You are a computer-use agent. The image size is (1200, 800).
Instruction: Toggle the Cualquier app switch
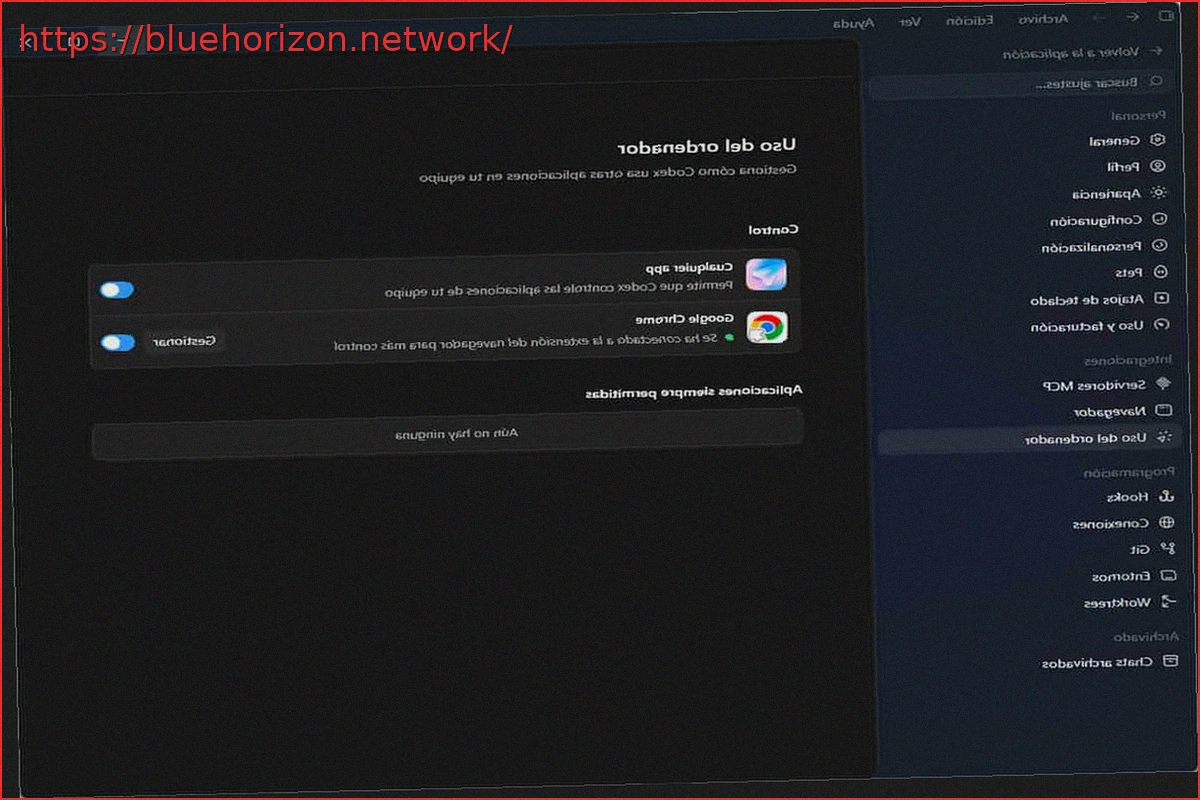point(117,290)
